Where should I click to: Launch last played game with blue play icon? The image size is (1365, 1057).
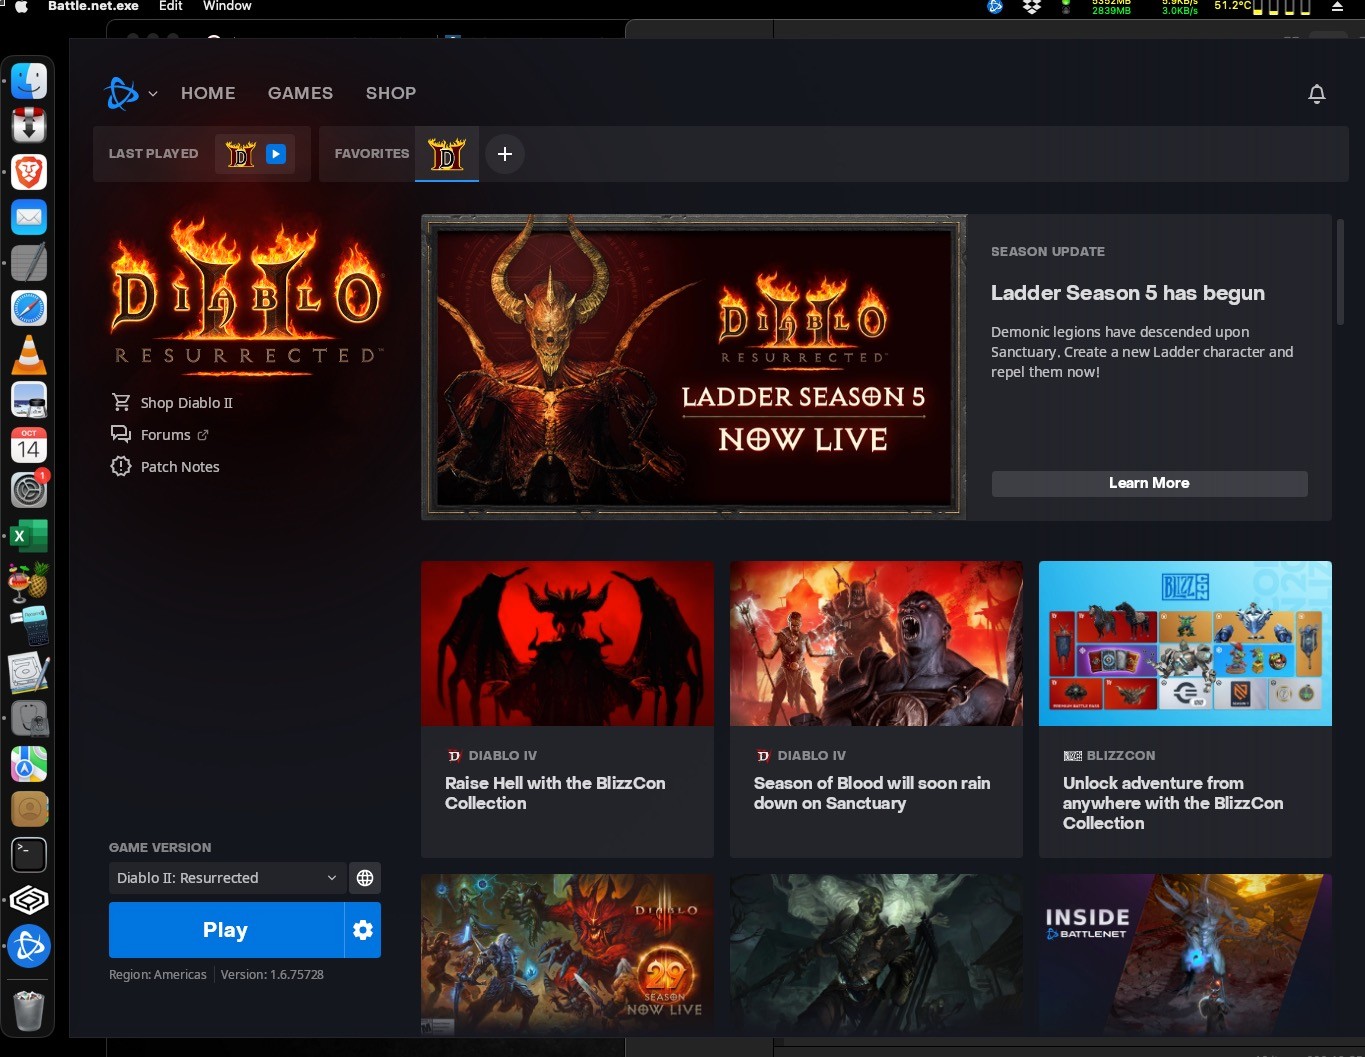tap(276, 154)
